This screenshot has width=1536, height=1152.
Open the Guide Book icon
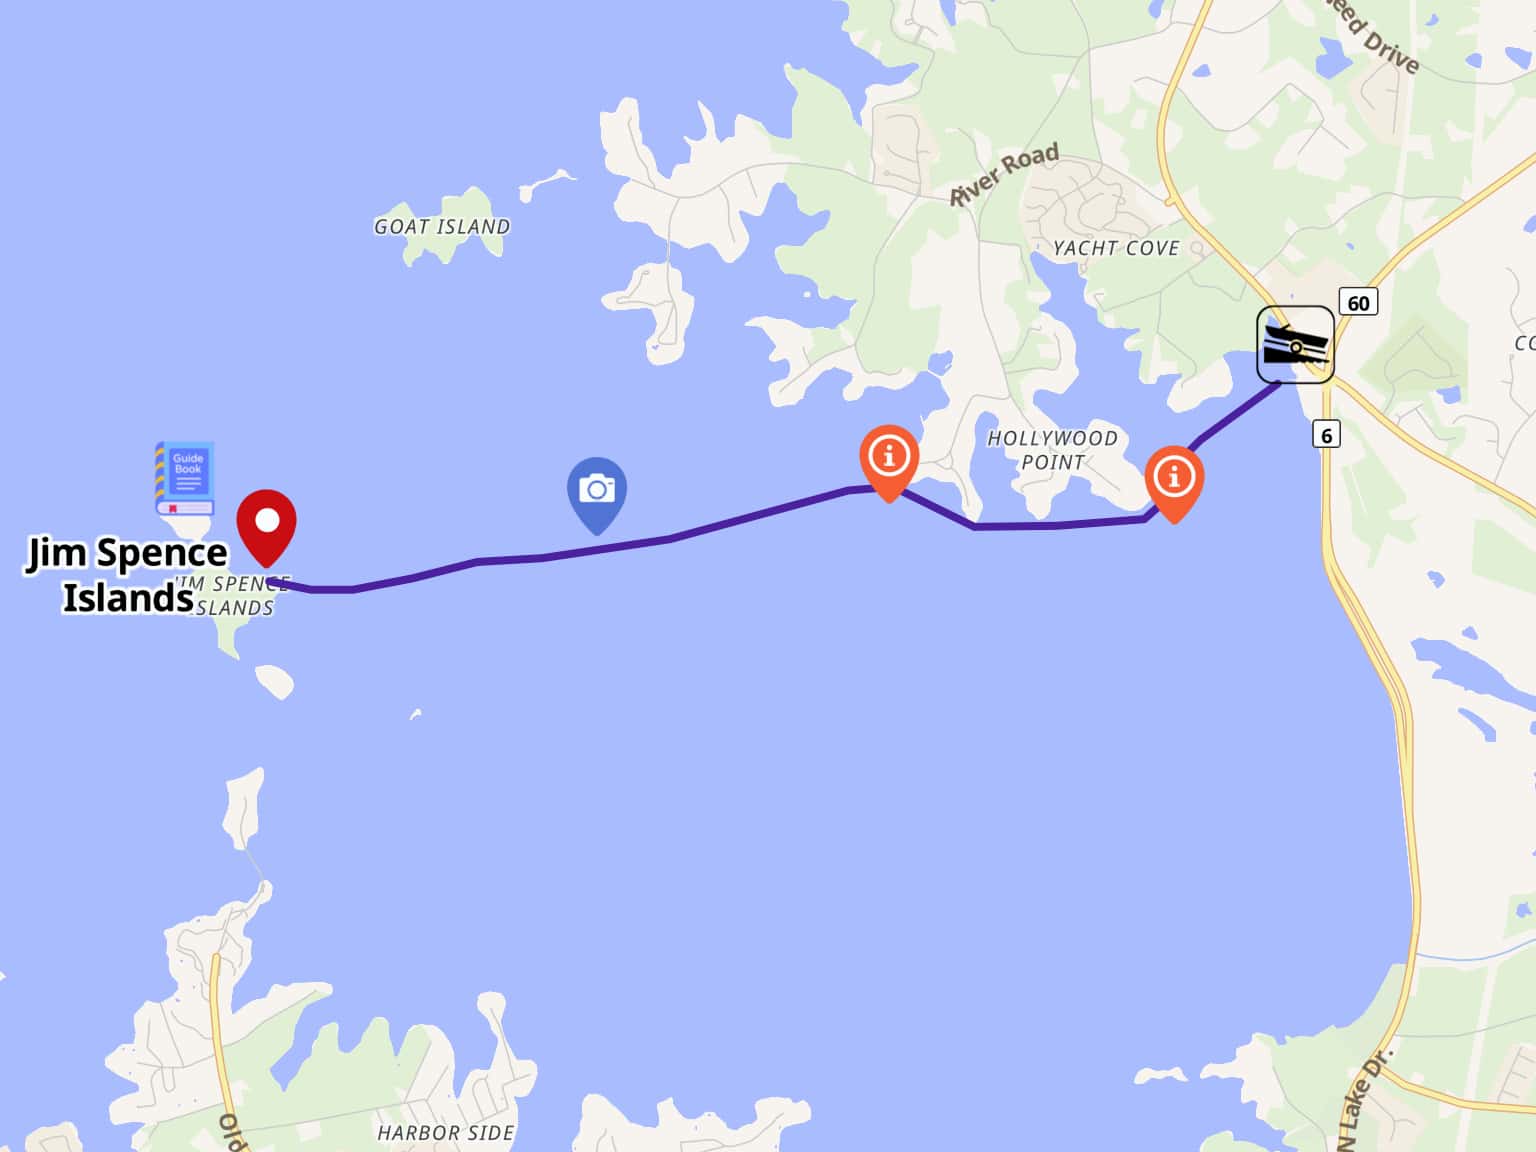coord(185,478)
